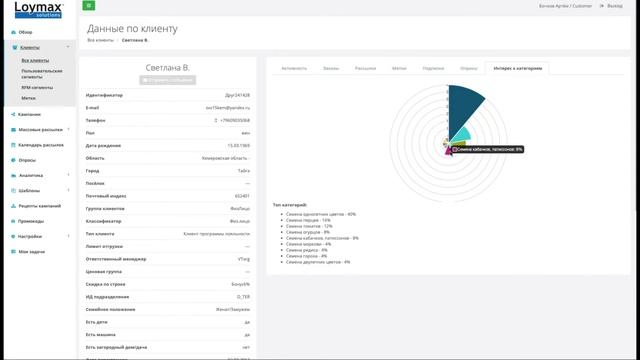640x360 pixels.
Task: Click the green sidebar menu toggle button
Action: (x=89, y=5)
